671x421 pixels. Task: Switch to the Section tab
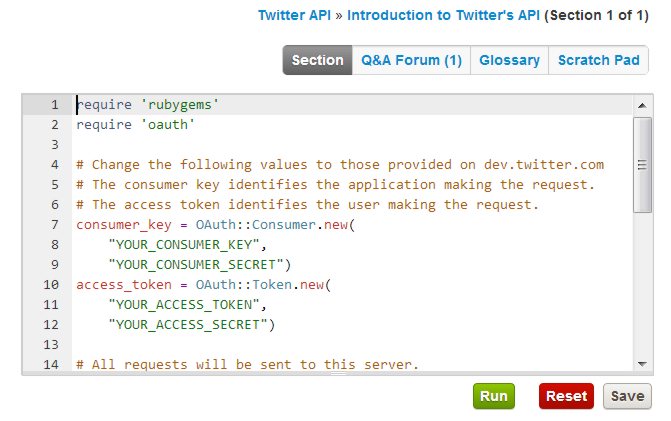(318, 60)
